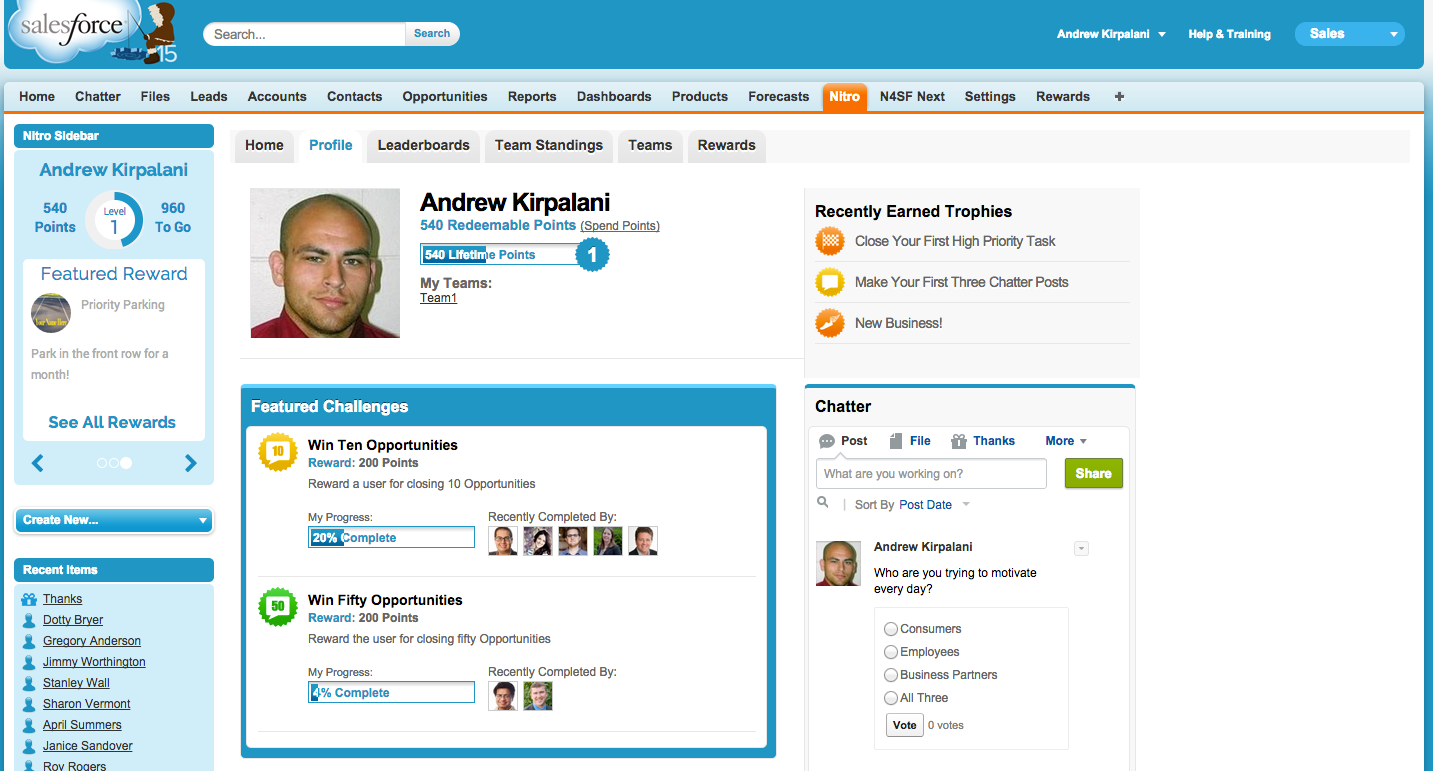Select the first featured reward carousel dot

[x=102, y=463]
